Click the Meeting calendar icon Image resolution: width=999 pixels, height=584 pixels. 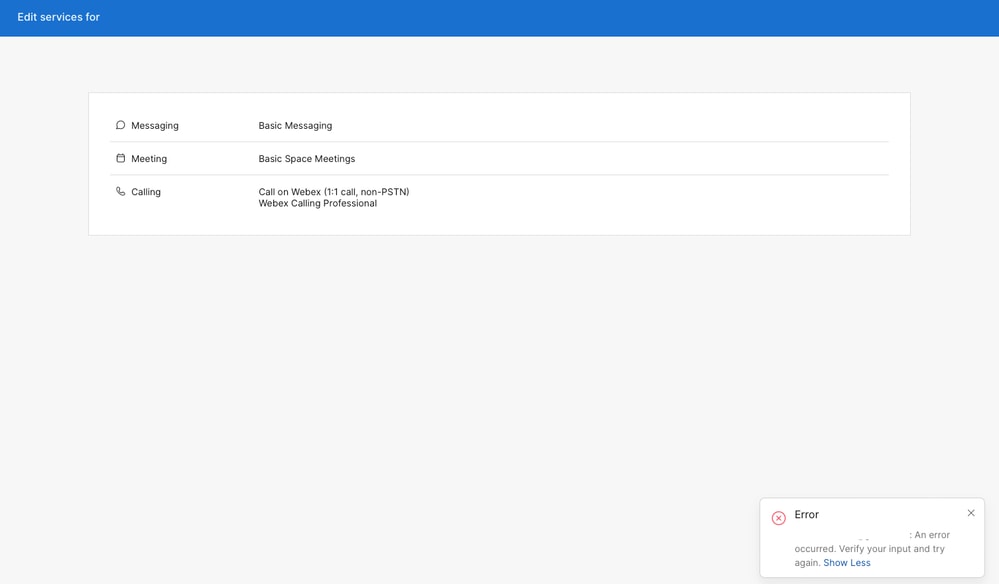click(x=120, y=158)
